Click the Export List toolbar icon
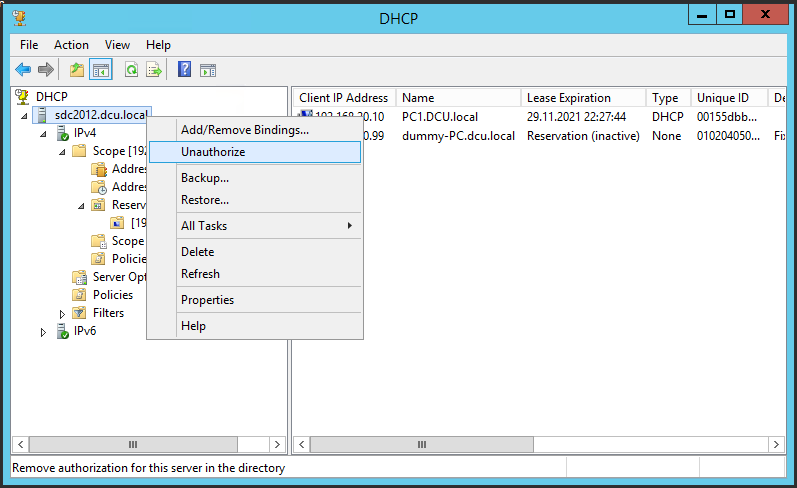This screenshot has width=797, height=488. pyautogui.click(x=154, y=70)
